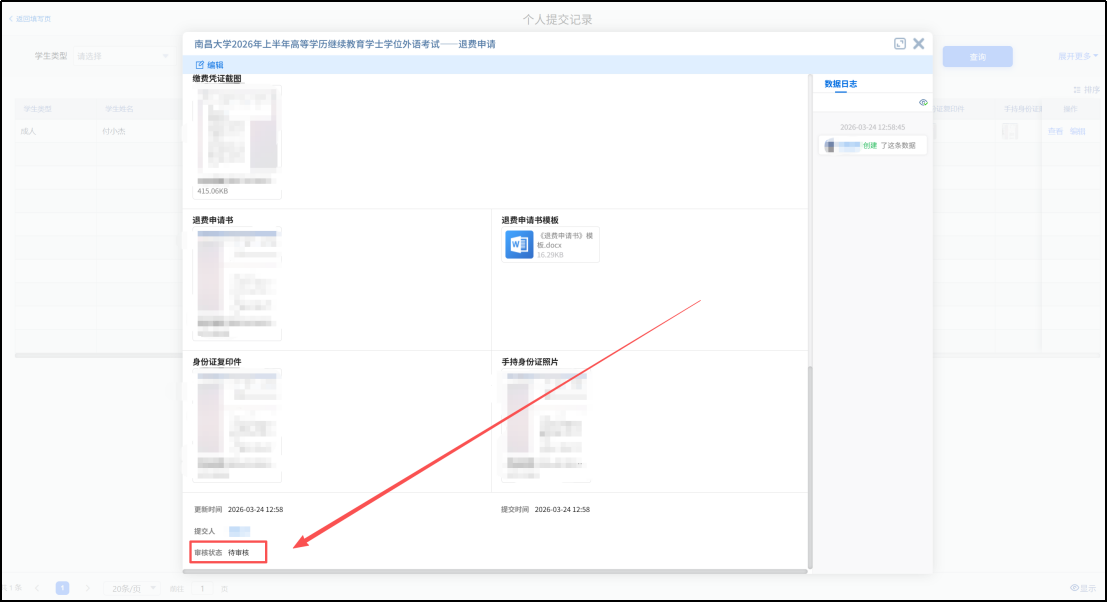Click the blurred 提交人 name value
Image resolution: width=1108 pixels, height=603 pixels.
click(239, 531)
